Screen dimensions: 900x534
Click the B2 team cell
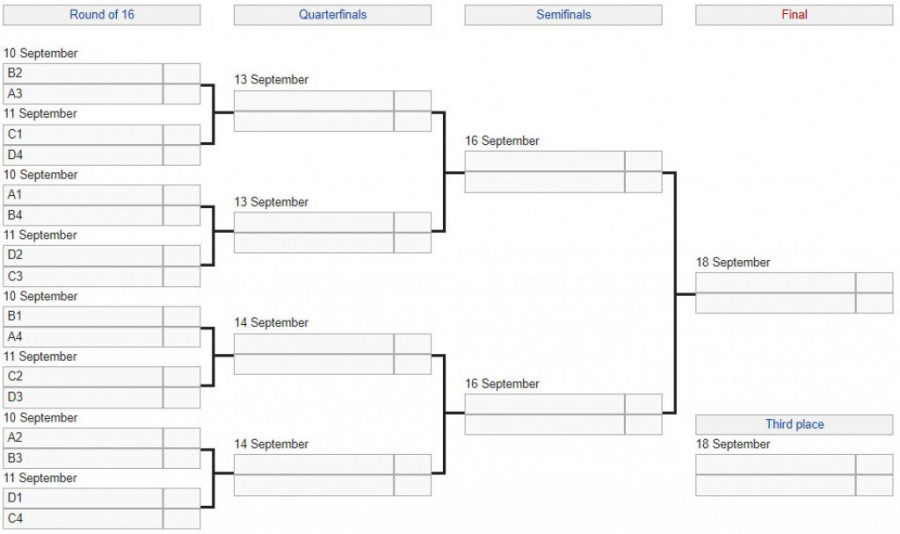click(83, 73)
